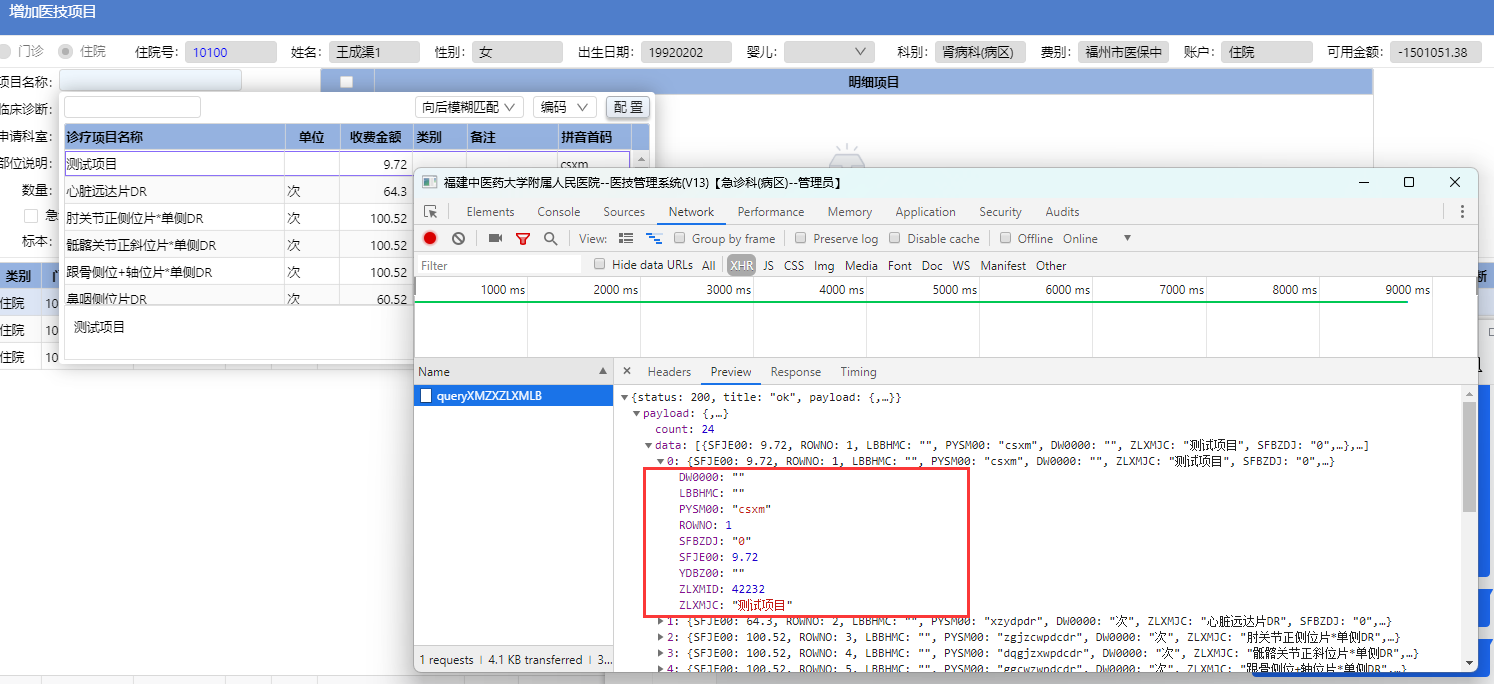This screenshot has height=684, width=1494.
Task: Collapse data item 0 测试项目
Action: [660, 461]
